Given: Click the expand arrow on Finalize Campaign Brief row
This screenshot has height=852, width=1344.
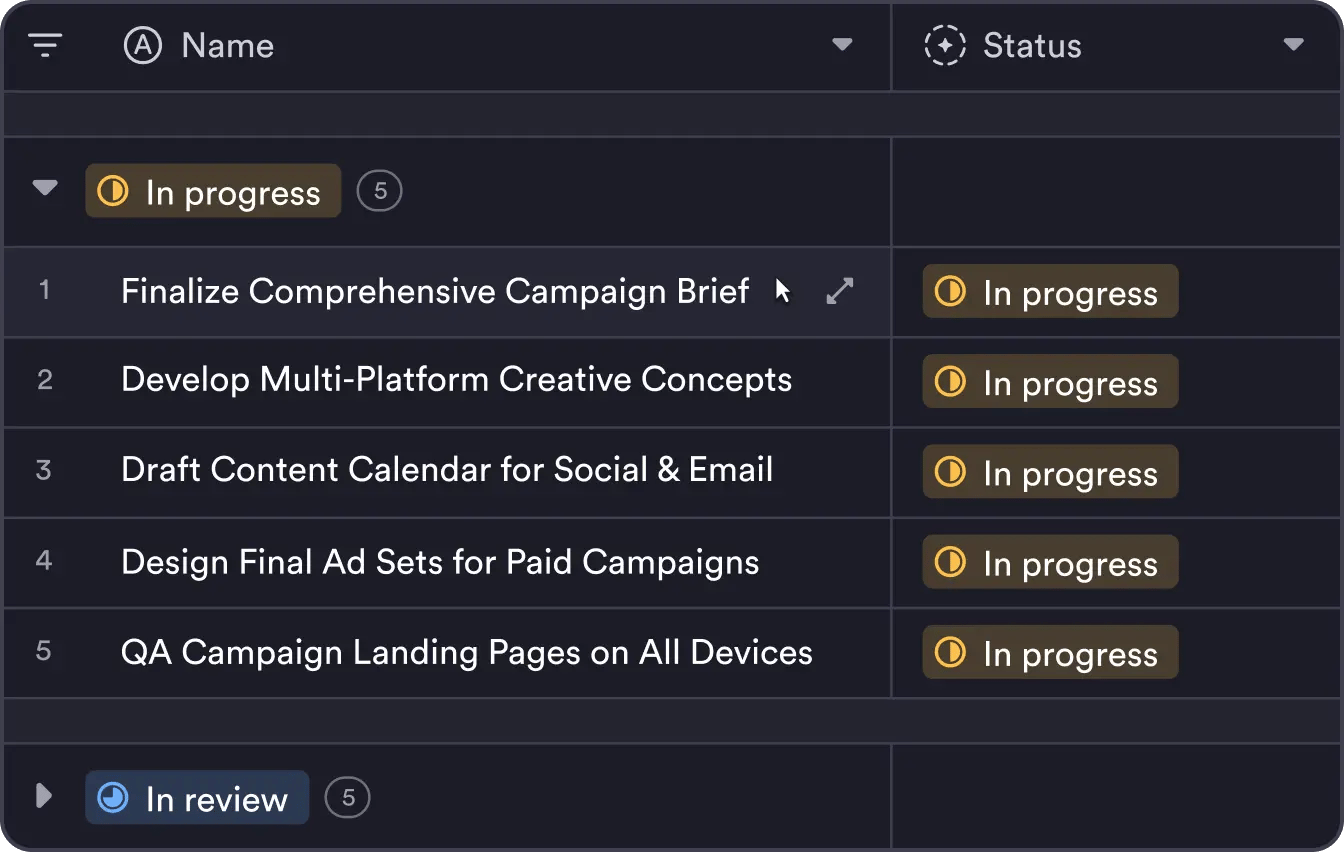Looking at the screenshot, I should click(x=839, y=290).
